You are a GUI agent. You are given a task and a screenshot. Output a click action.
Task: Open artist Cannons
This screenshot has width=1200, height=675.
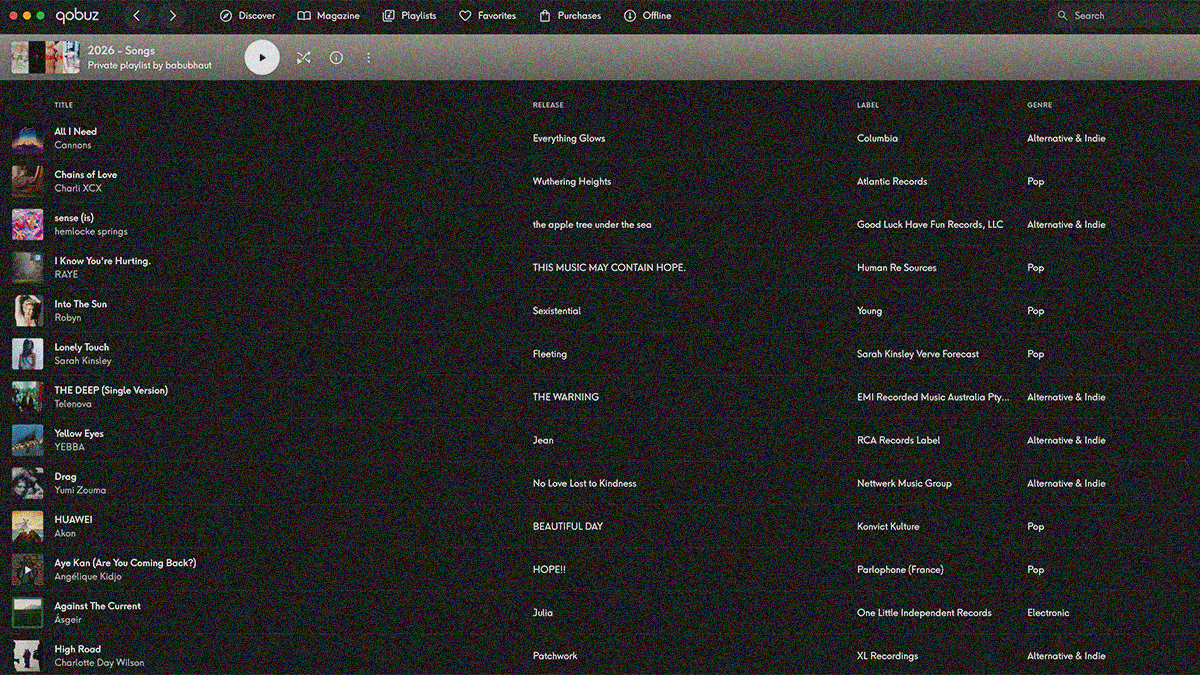[x=73, y=146]
